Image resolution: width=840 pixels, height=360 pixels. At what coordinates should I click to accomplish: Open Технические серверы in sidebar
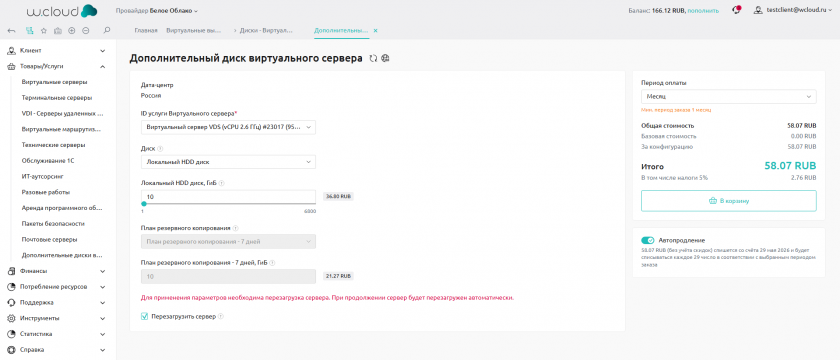54,145
